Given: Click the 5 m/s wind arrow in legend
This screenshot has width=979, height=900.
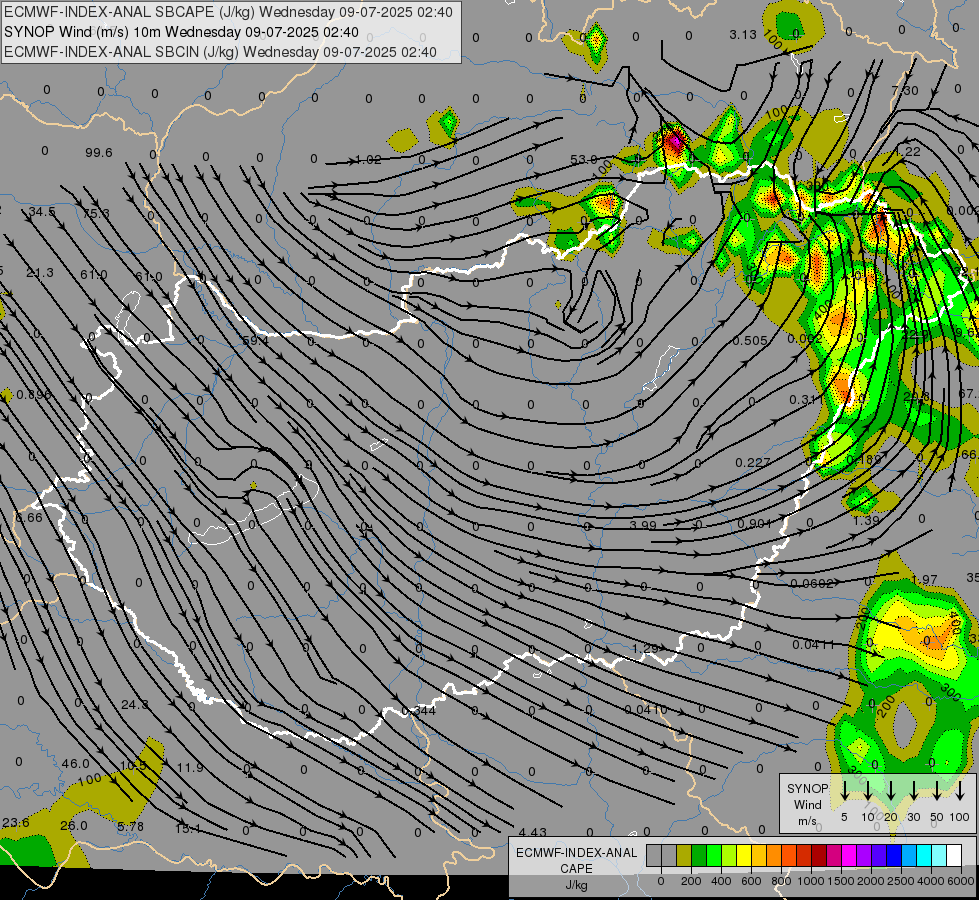Looking at the screenshot, I should pos(844,790).
